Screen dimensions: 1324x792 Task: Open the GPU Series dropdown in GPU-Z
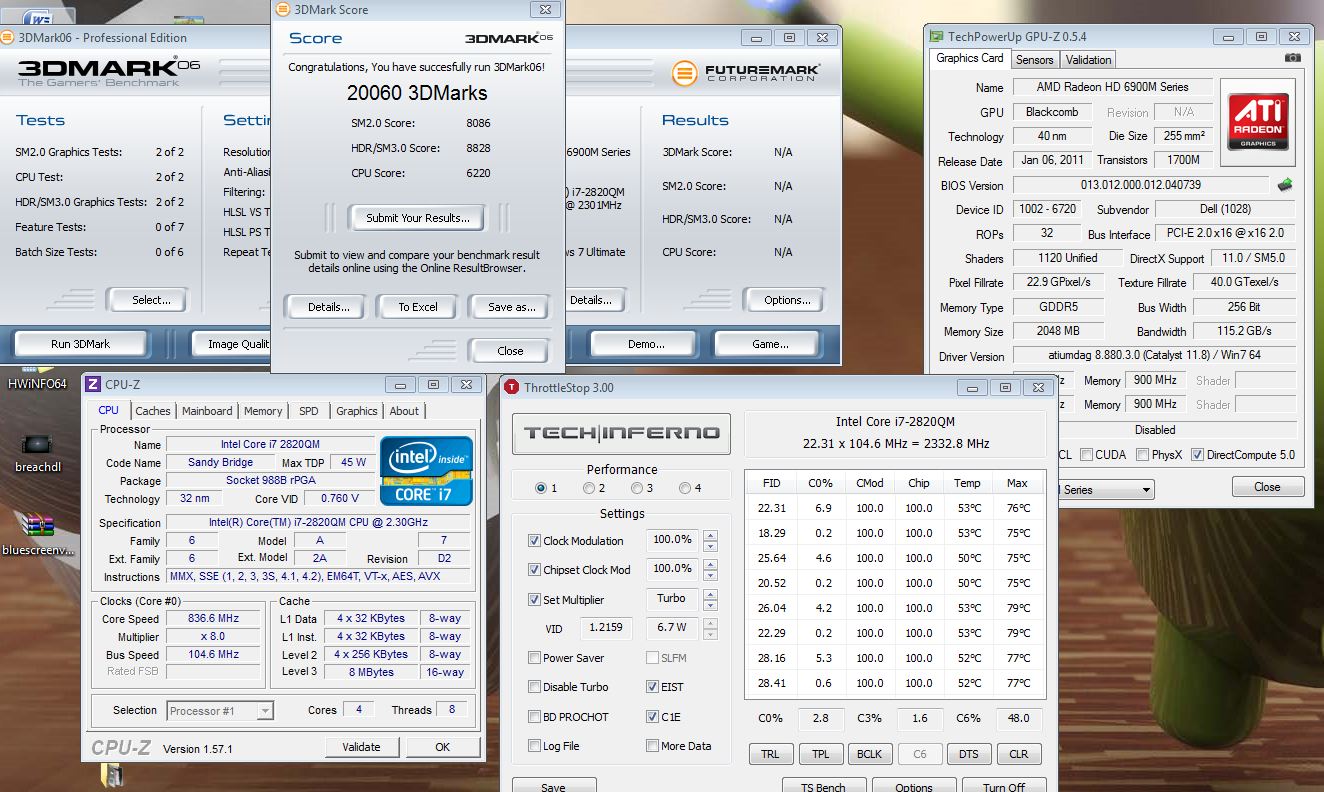pos(1144,490)
